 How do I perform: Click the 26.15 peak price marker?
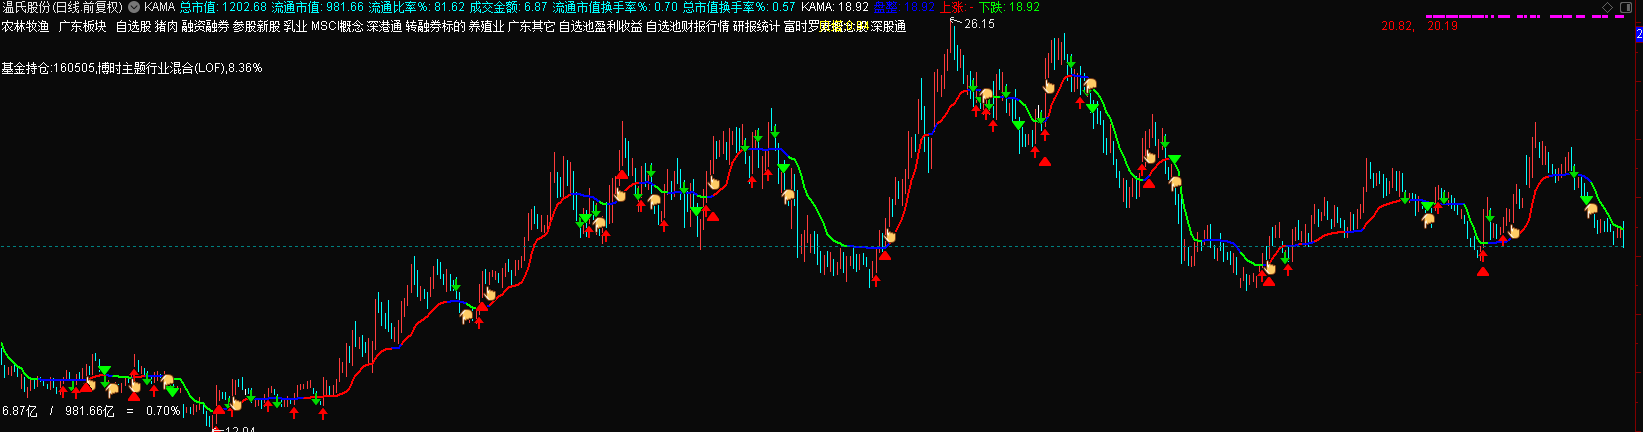[x=979, y=24]
